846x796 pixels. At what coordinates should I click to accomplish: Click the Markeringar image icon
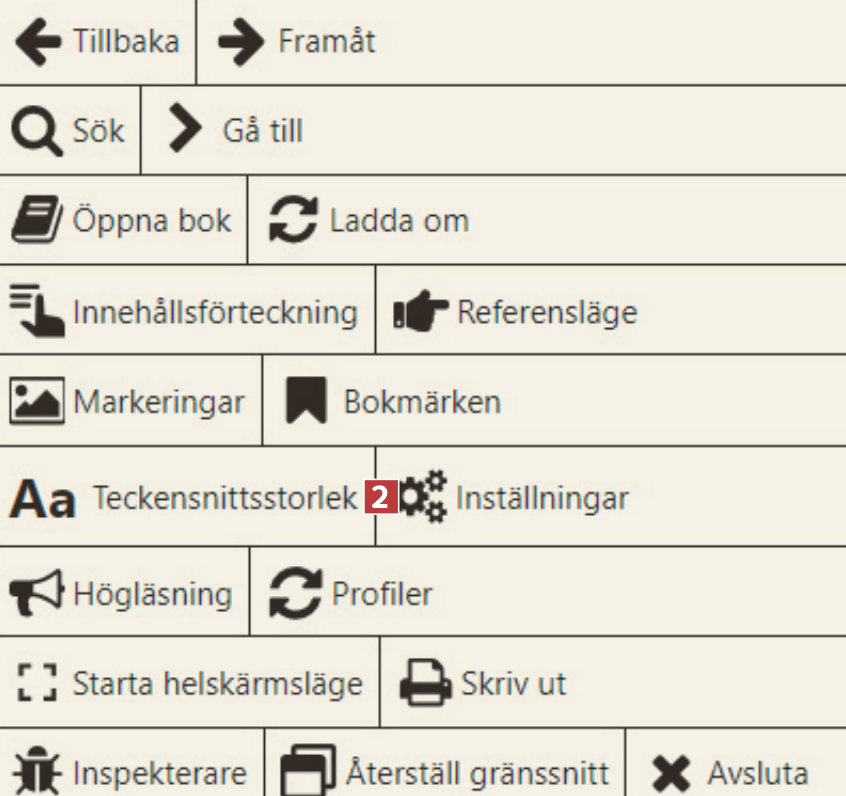tap(36, 401)
